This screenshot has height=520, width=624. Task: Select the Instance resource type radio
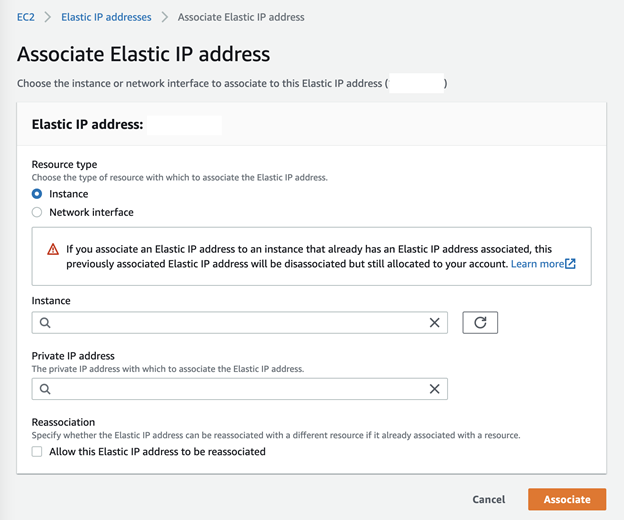tap(37, 194)
